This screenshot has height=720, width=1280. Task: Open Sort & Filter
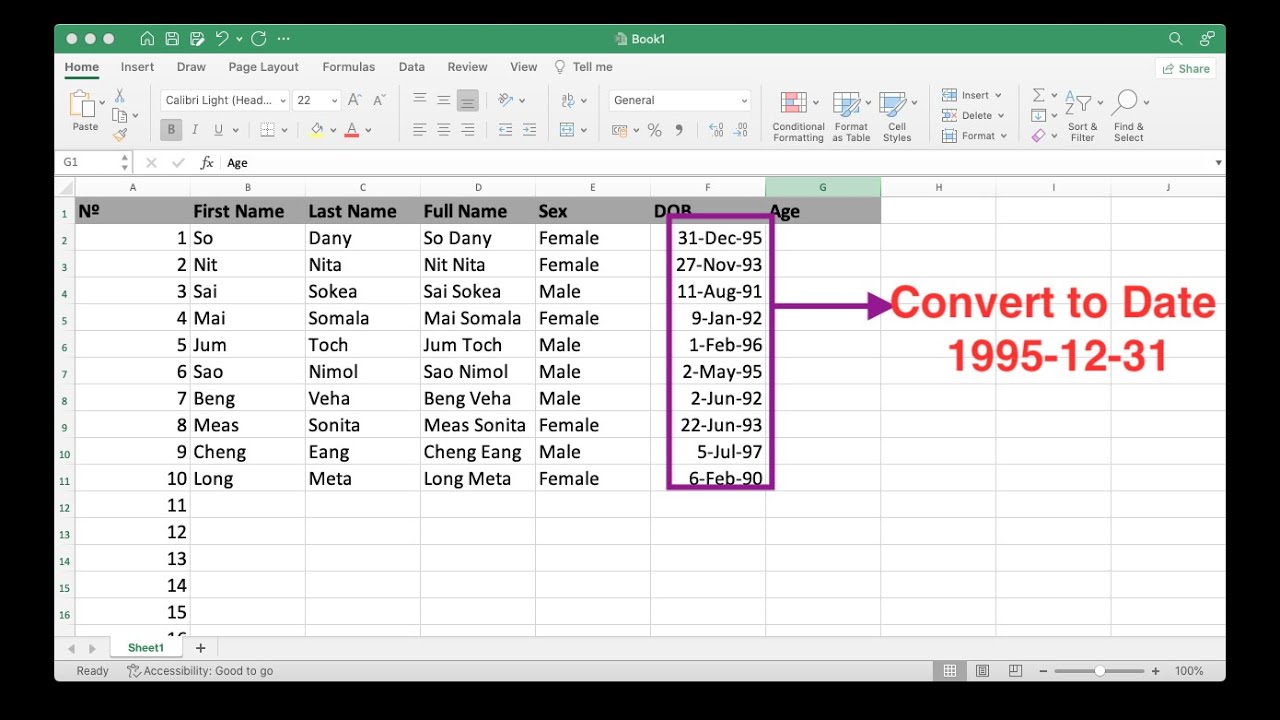tap(1082, 117)
